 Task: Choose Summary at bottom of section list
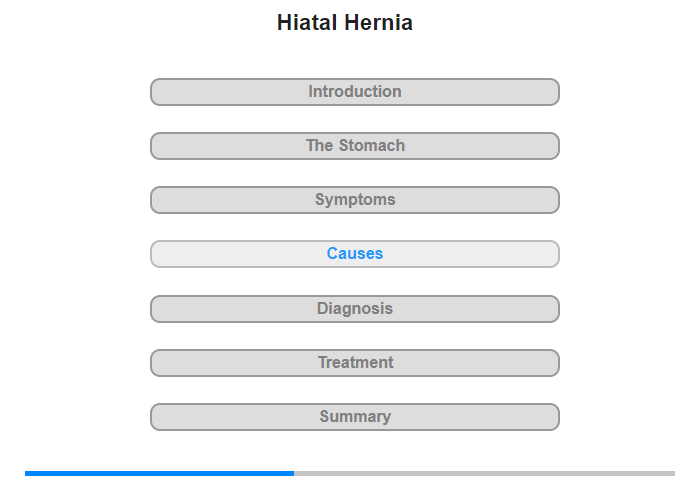(x=355, y=417)
